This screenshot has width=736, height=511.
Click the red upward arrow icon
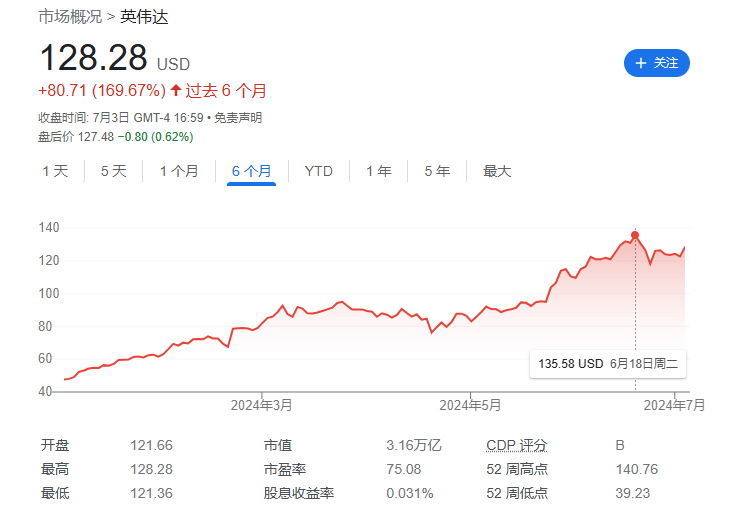[176, 90]
